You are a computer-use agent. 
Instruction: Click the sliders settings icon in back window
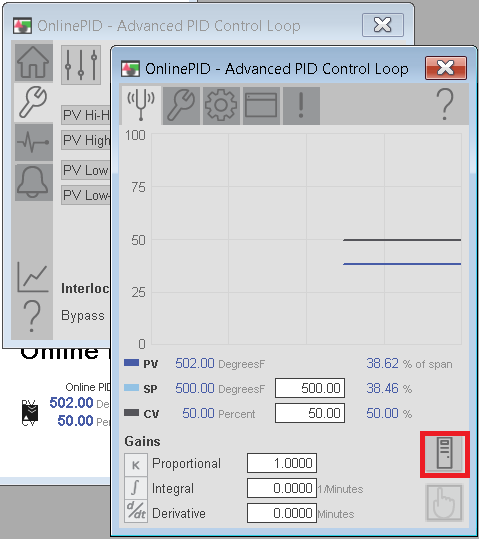tap(81, 65)
